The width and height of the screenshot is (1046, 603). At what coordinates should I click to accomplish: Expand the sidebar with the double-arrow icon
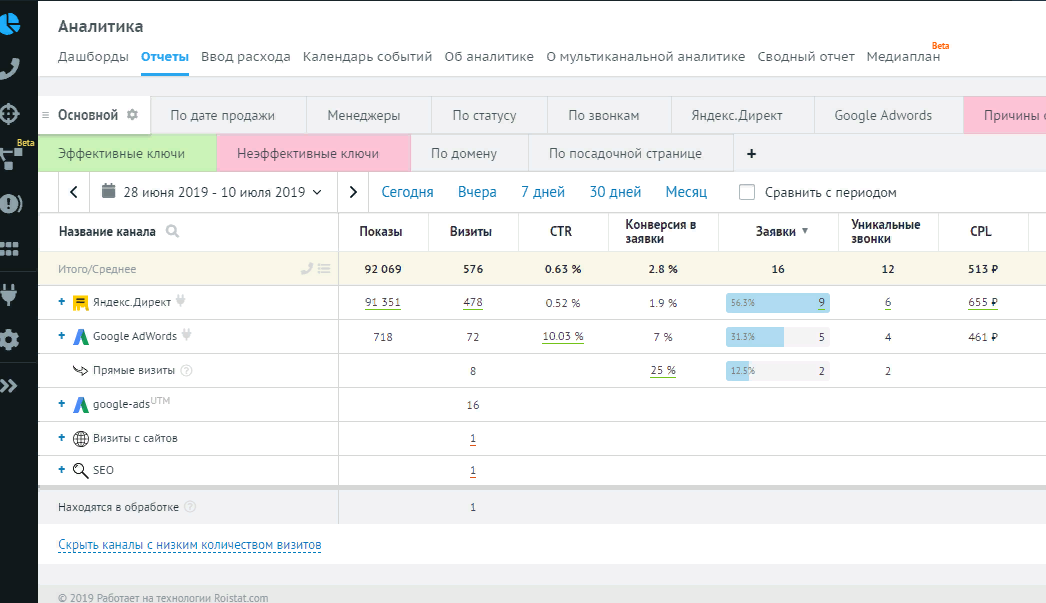10,386
